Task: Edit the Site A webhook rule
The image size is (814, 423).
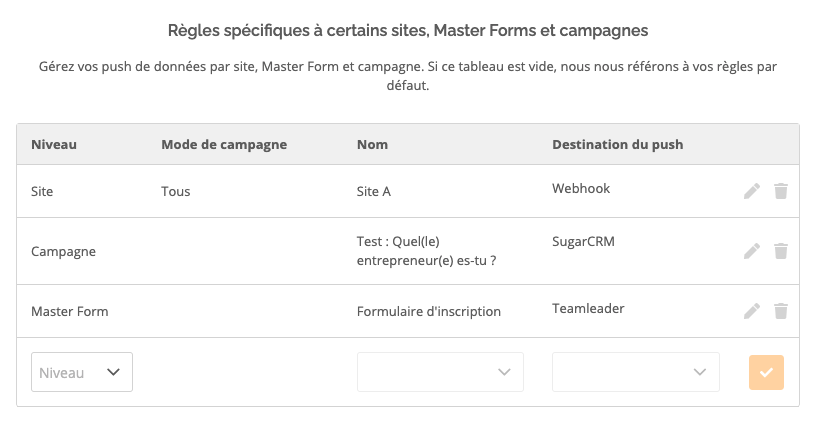Action: coord(752,191)
